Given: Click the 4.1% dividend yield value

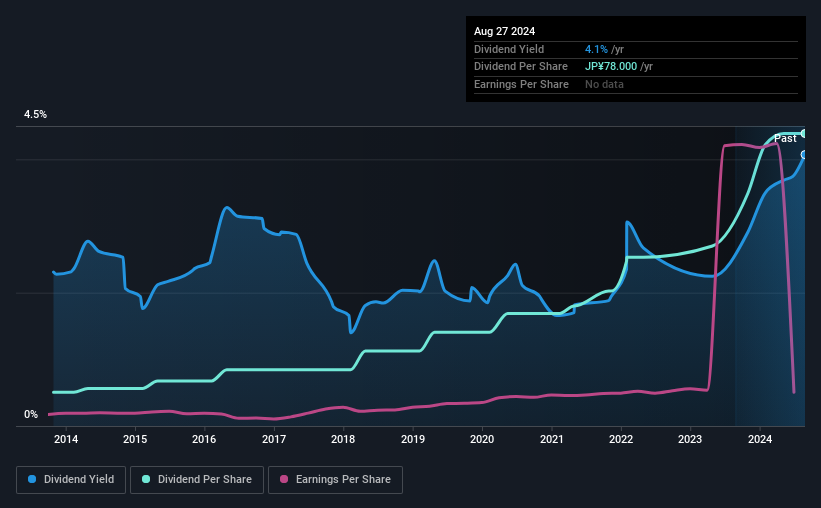Looking at the screenshot, I should point(596,49).
